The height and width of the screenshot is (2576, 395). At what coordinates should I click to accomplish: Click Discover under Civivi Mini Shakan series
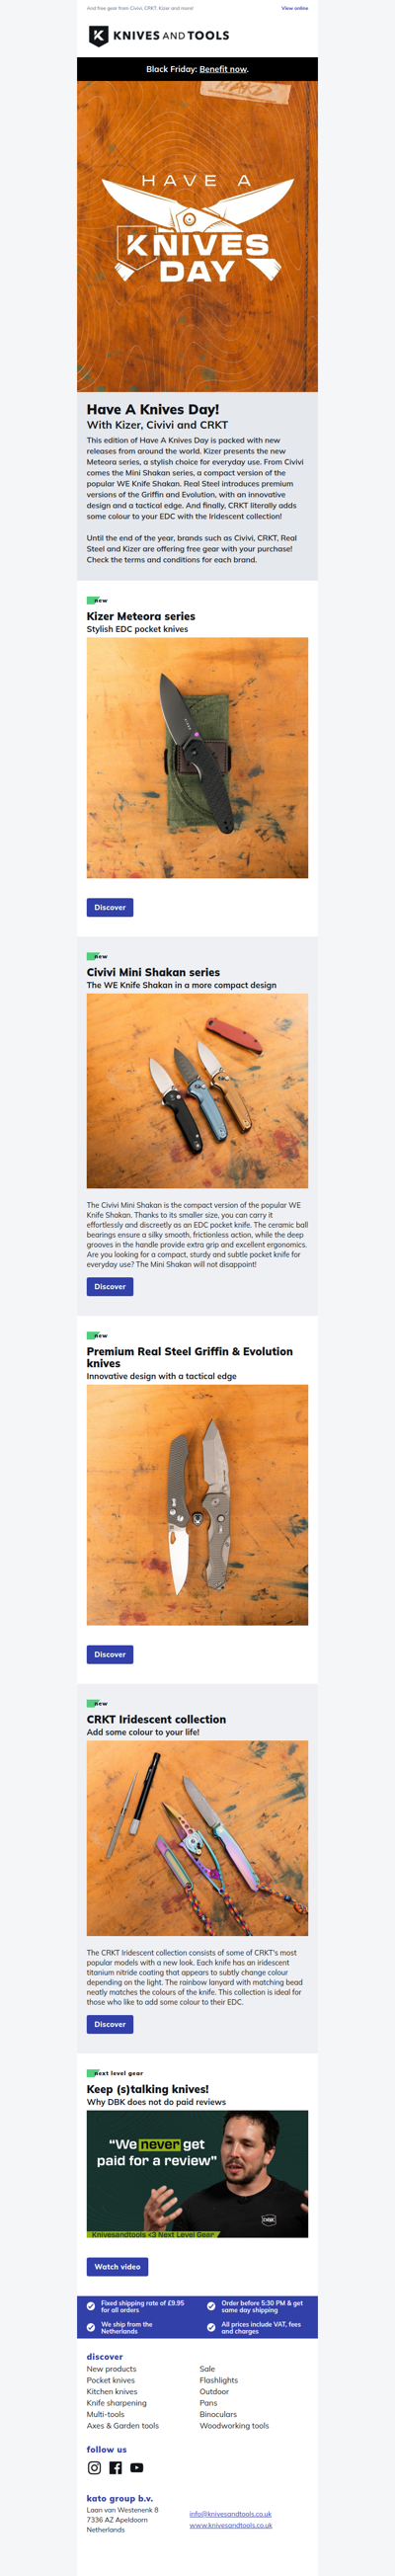click(110, 1286)
